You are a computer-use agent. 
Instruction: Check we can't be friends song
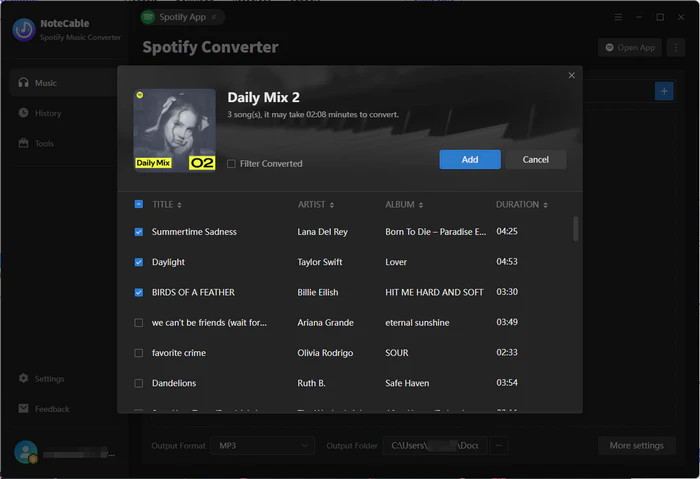[139, 323]
